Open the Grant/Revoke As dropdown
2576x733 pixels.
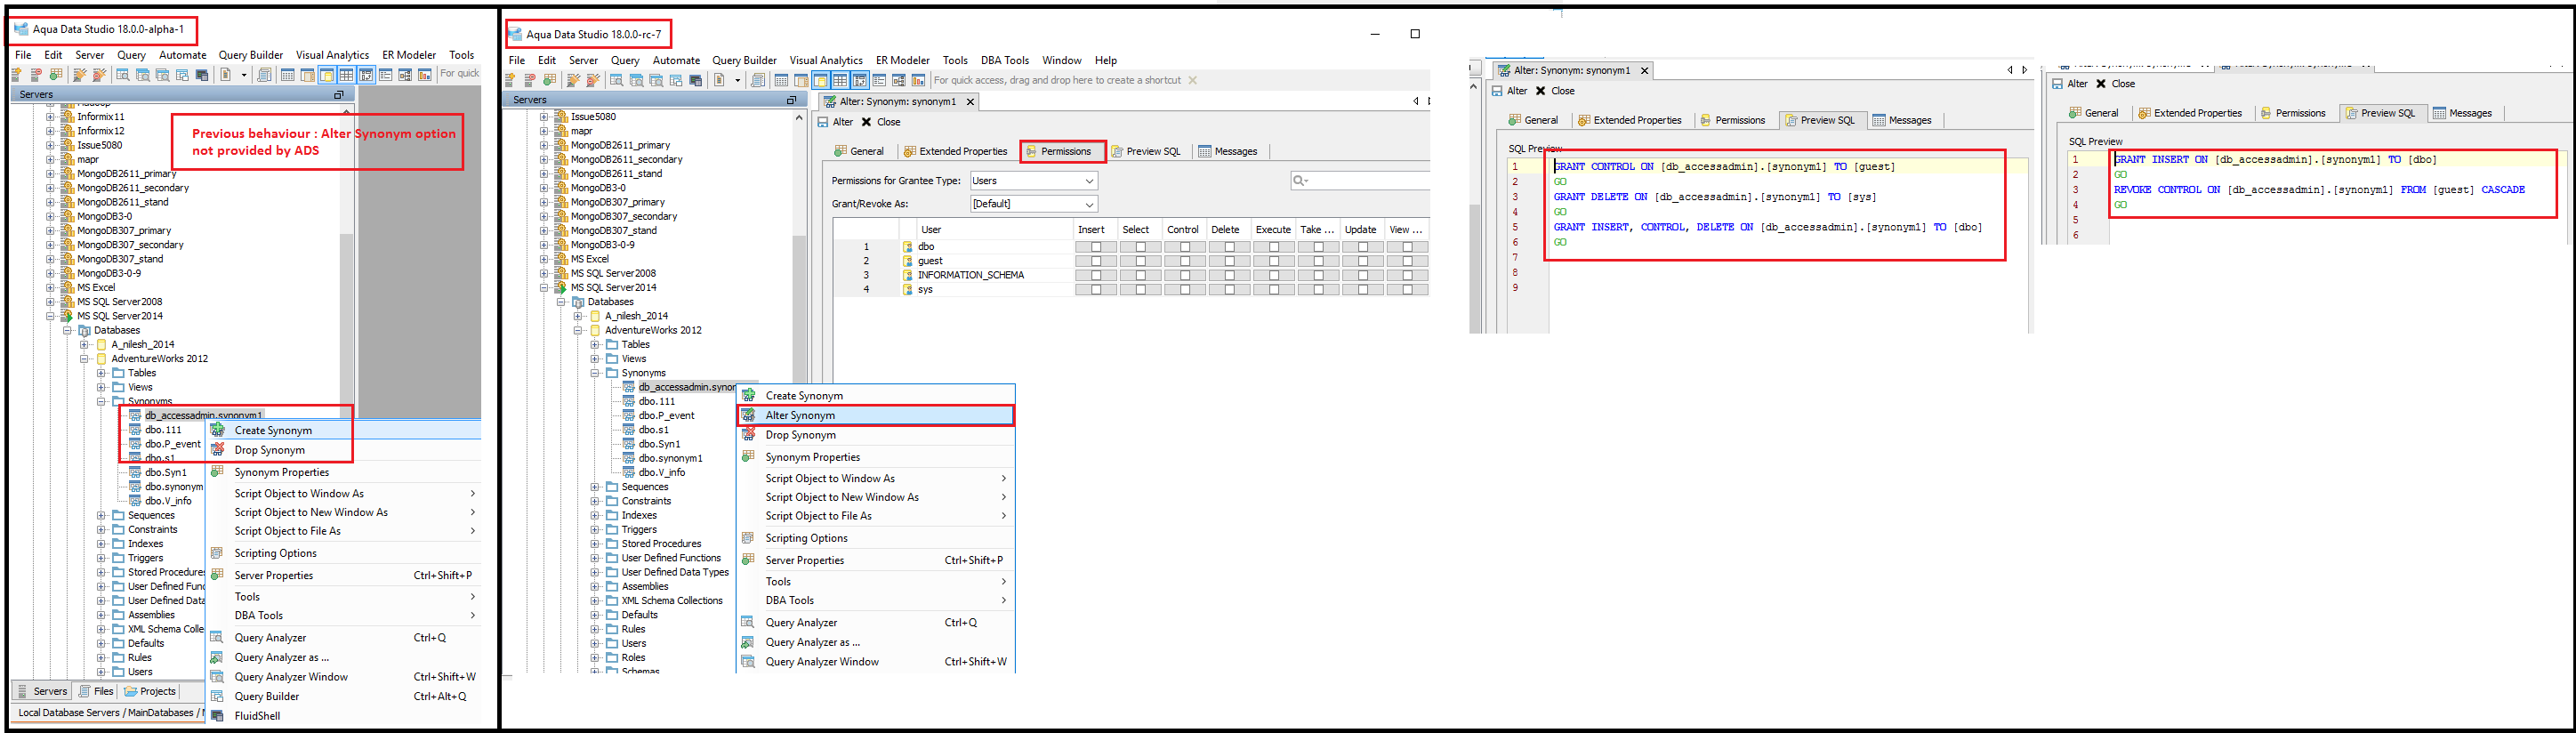pyautogui.click(x=1034, y=203)
